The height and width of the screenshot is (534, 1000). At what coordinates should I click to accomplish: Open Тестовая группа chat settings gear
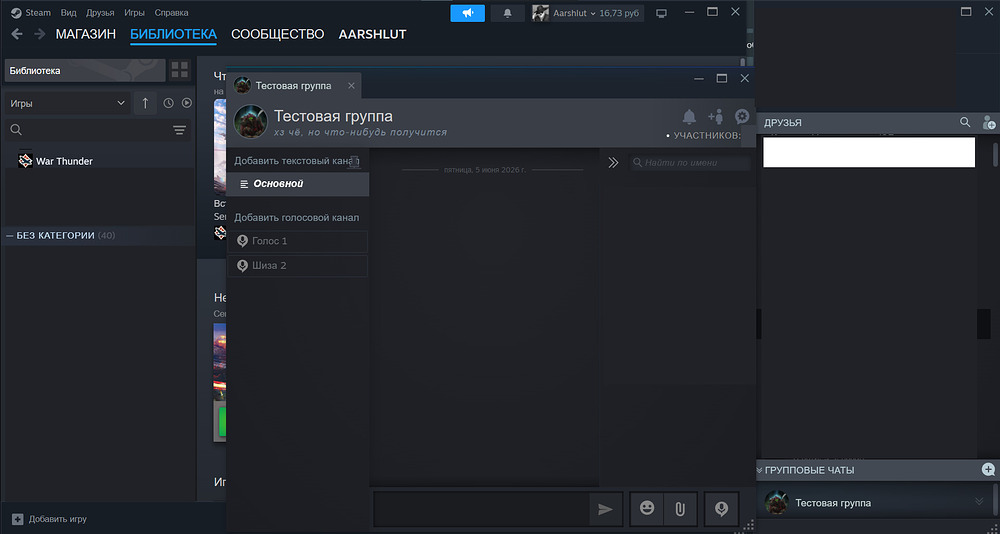pos(742,116)
